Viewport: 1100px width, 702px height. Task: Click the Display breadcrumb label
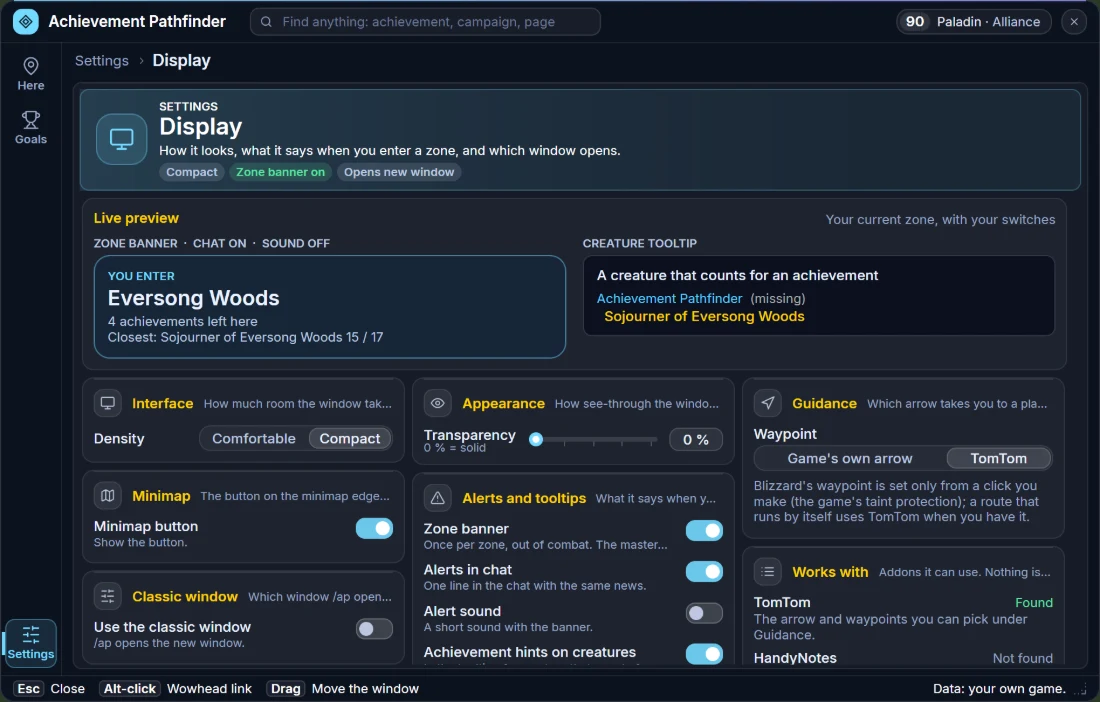coord(182,61)
